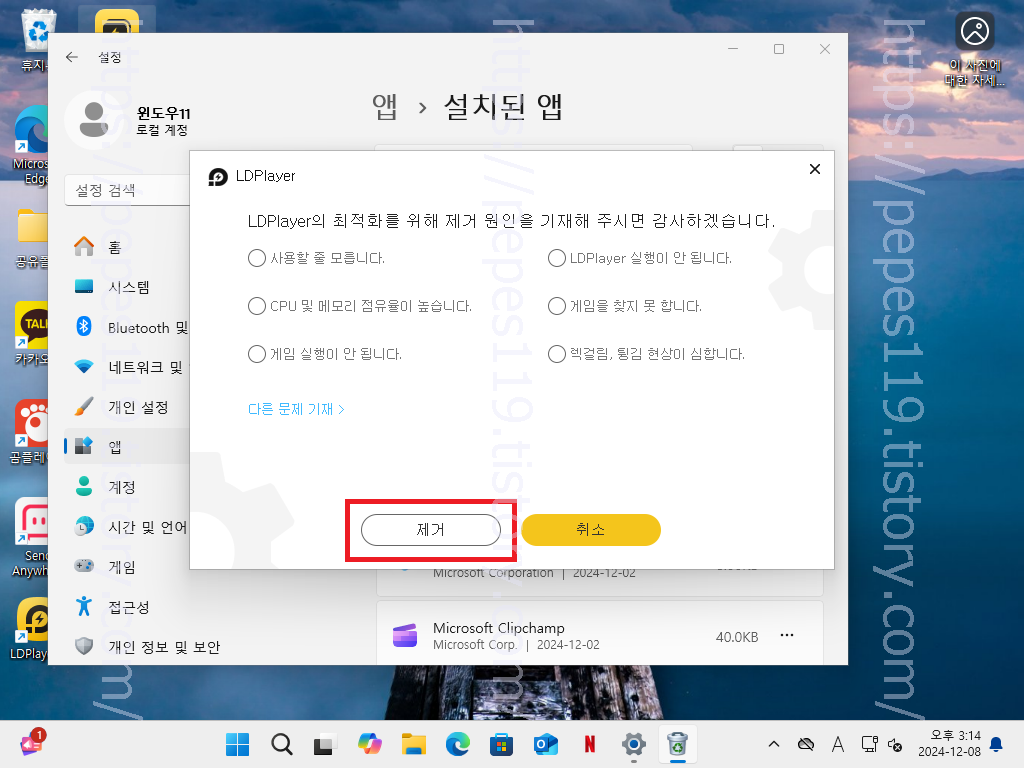The height and width of the screenshot is (768, 1024).
Task: Open the Windows Start menu
Action: [x=237, y=744]
